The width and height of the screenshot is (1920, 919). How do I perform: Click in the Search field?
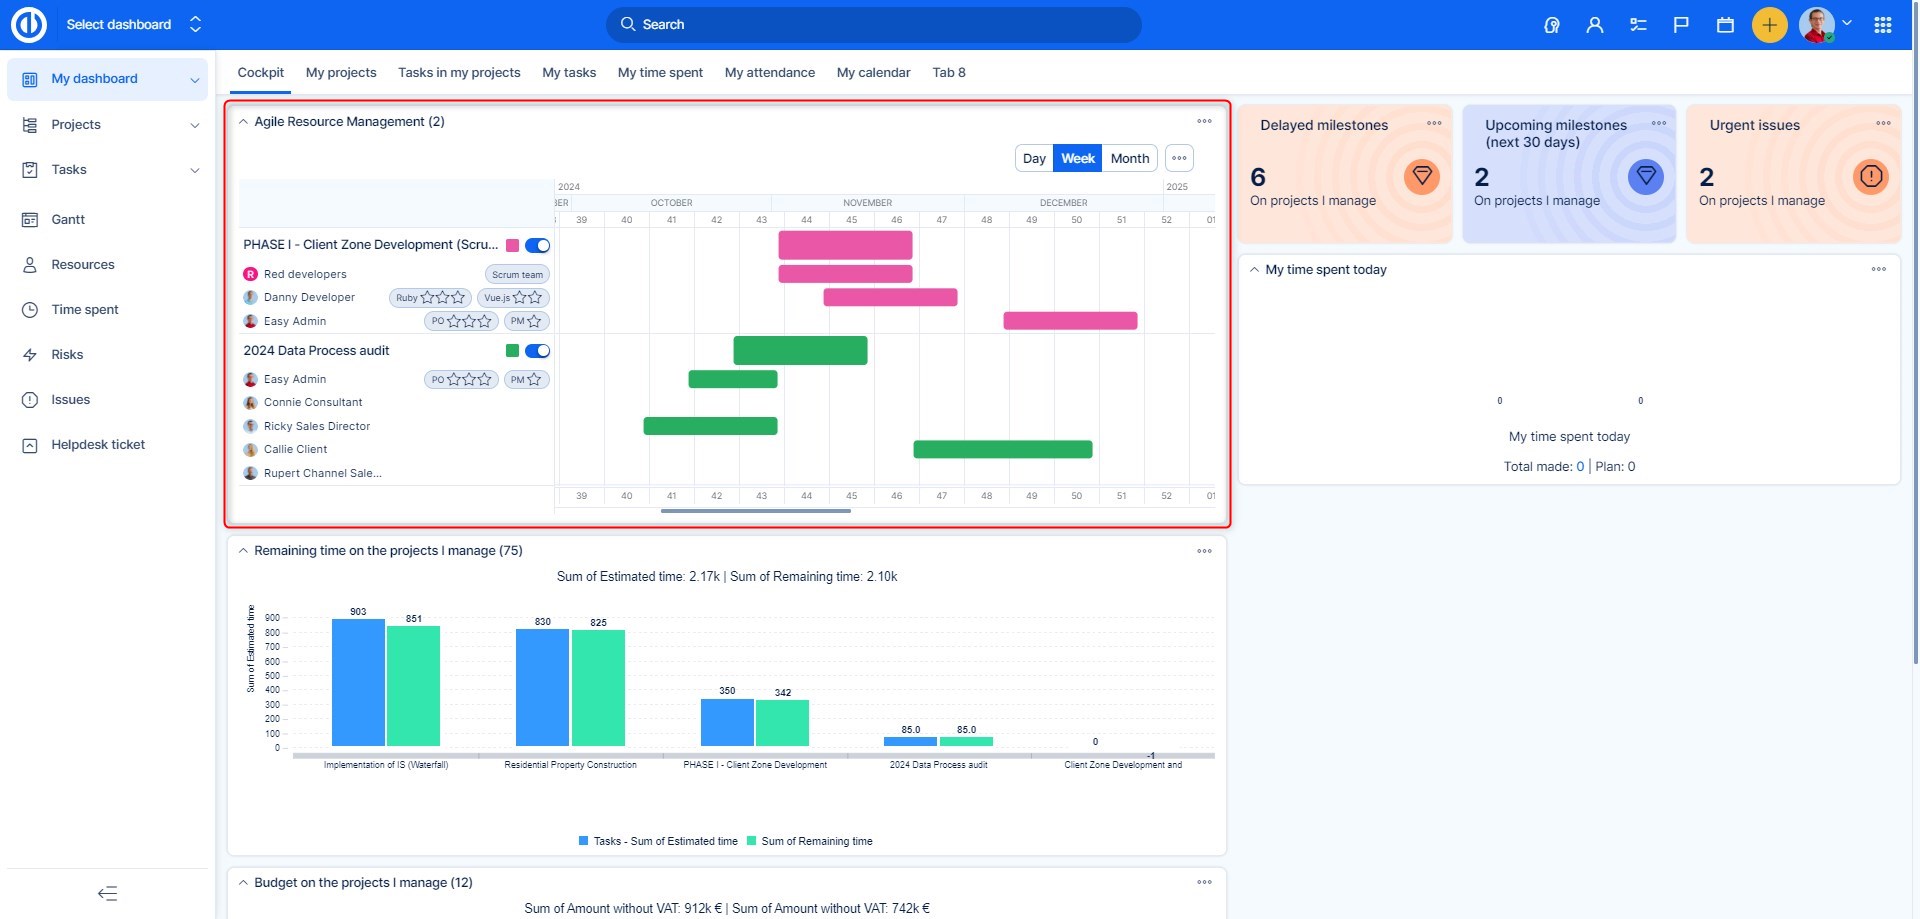coord(873,25)
